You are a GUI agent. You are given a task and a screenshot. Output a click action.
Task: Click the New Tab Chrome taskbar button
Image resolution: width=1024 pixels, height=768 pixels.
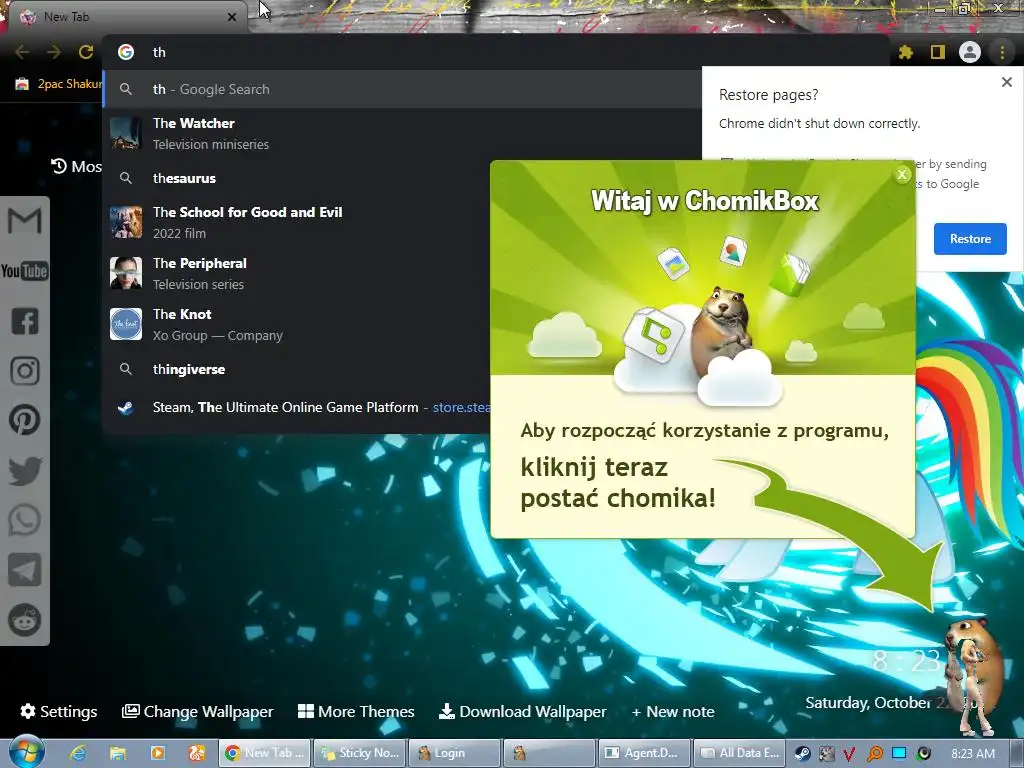pos(265,753)
